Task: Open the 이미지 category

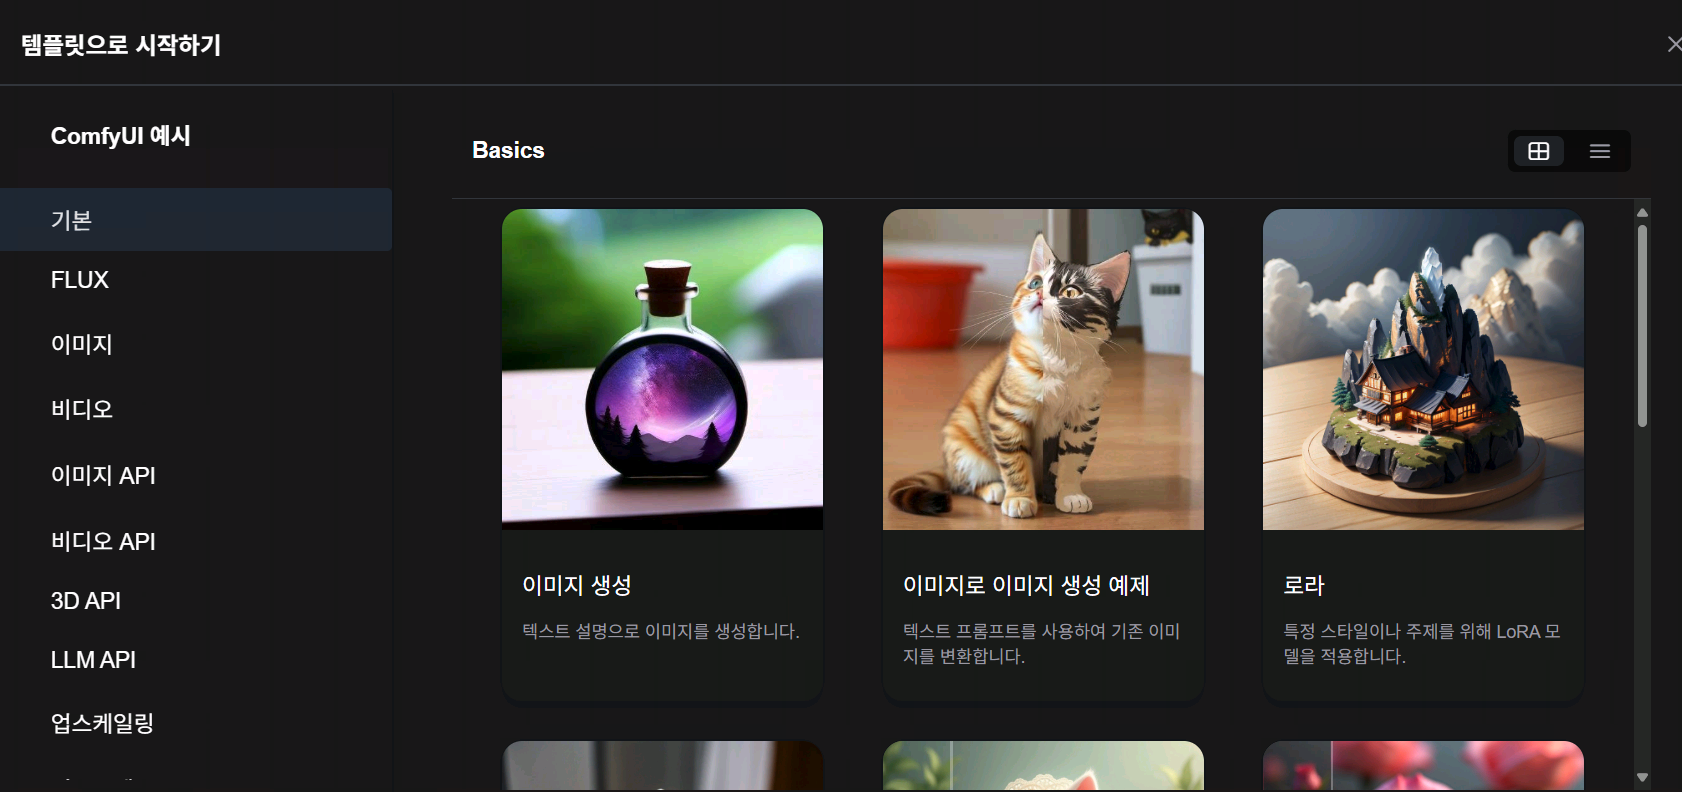Action: (196, 345)
